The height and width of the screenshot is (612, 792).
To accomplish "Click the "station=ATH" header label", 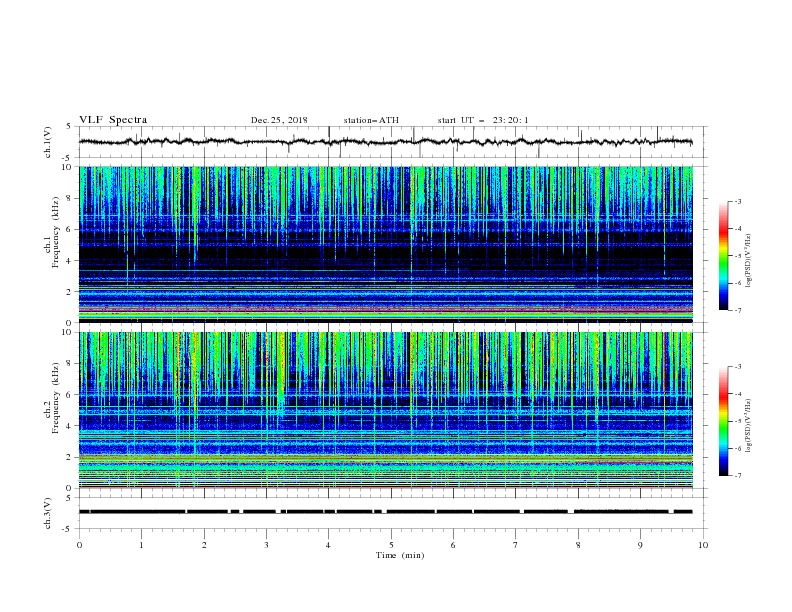I will tap(371, 120).
